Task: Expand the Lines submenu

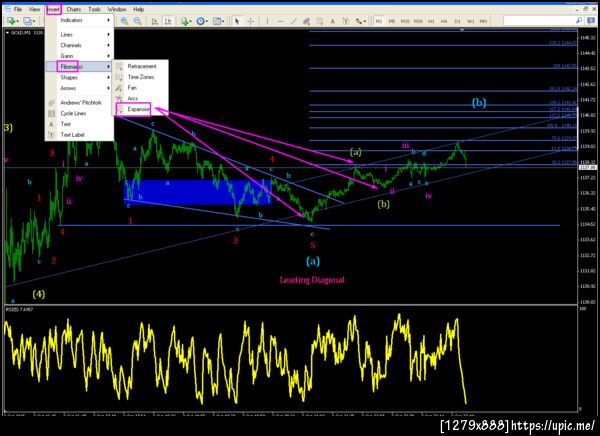Action: [80, 34]
